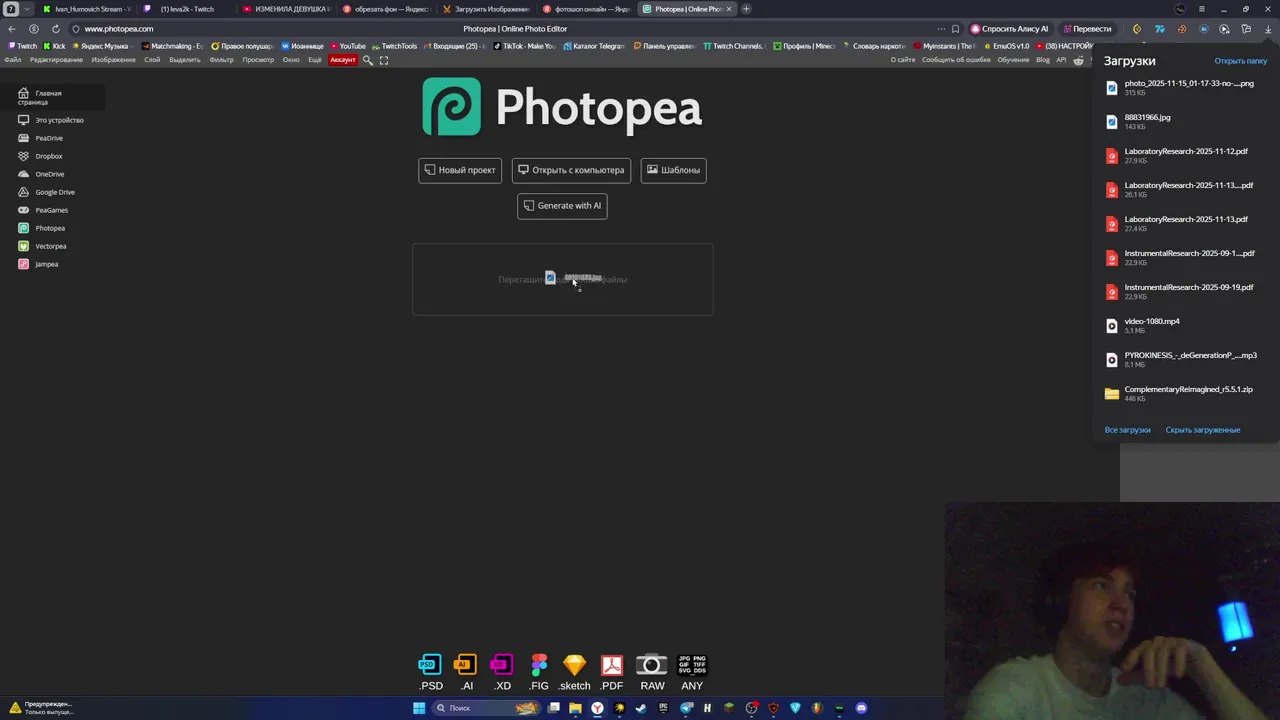1280x720 pixels.
Task: Open the .PSD format icon
Action: pos(430,672)
